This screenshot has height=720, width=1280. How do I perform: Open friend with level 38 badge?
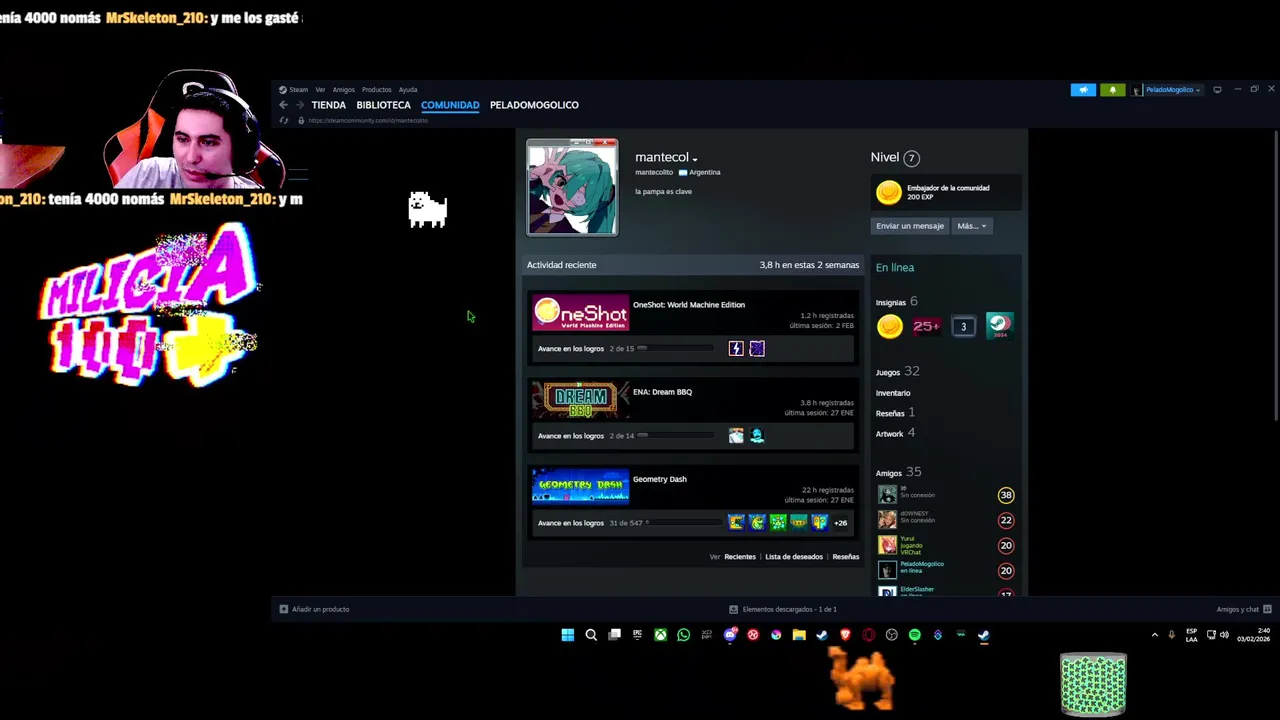pyautogui.click(x=948, y=495)
